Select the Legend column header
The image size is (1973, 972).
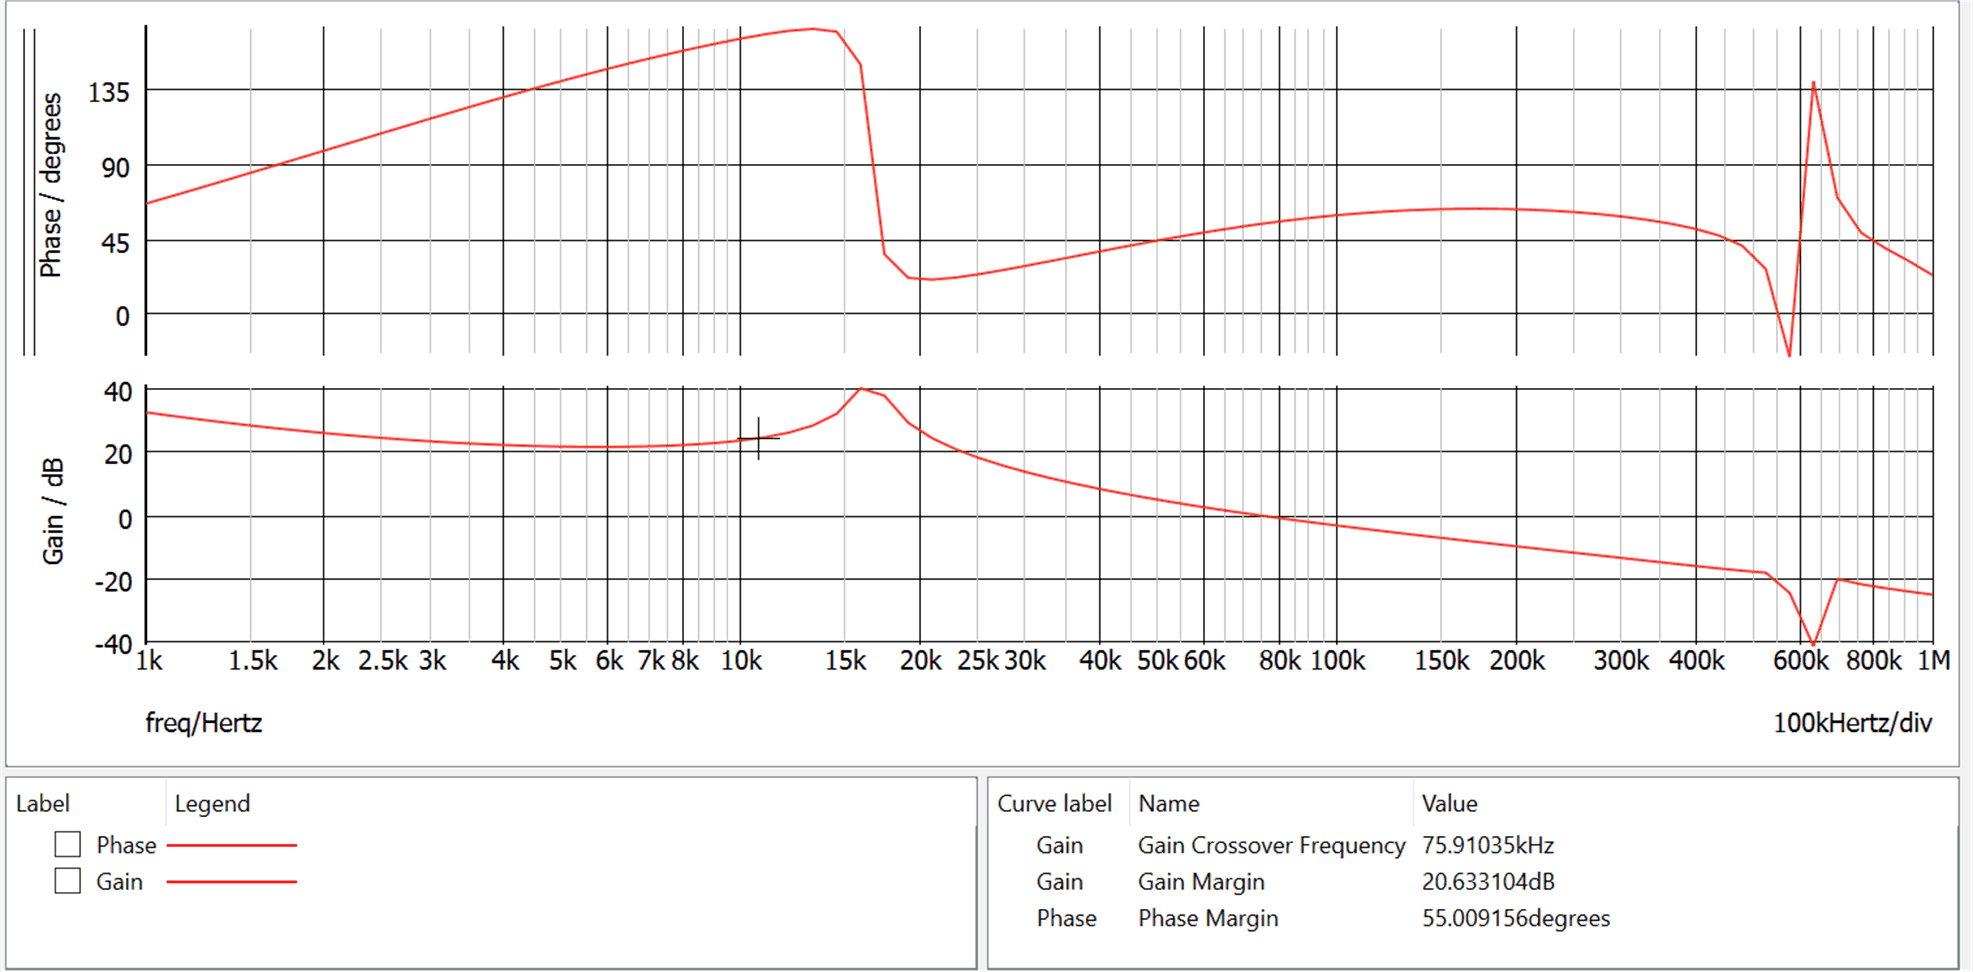[212, 804]
